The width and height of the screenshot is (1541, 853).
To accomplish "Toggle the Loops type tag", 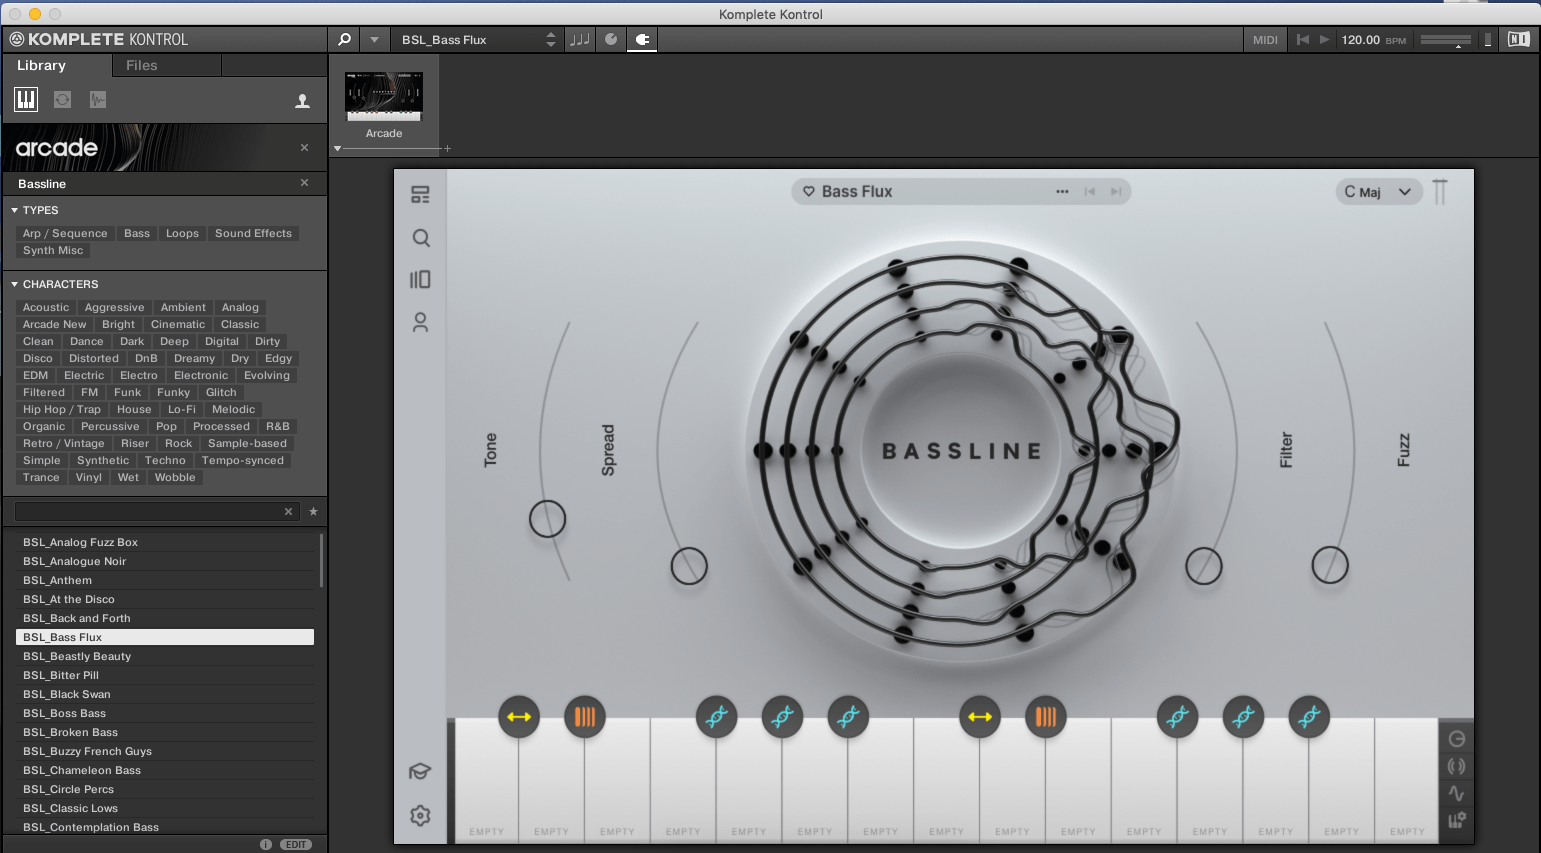I will click(182, 233).
